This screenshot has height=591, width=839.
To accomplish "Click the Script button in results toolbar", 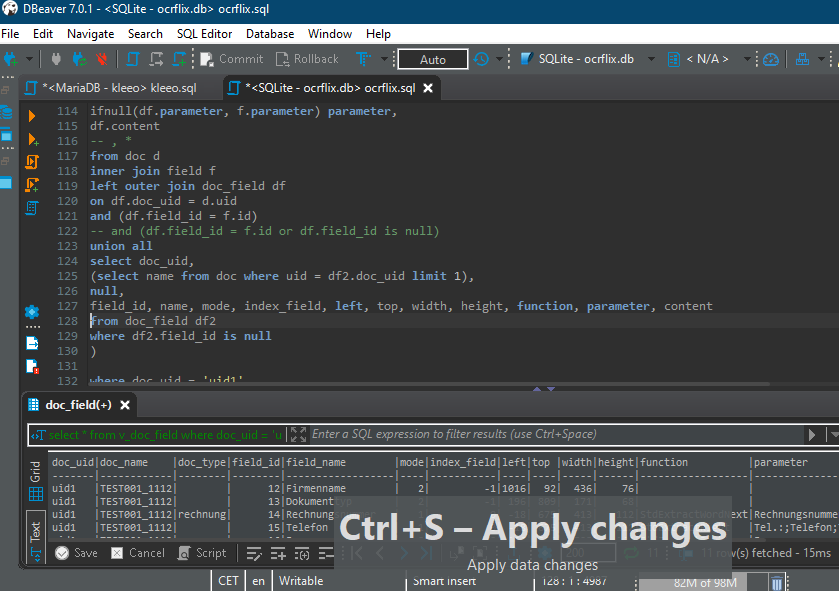I will [x=202, y=553].
